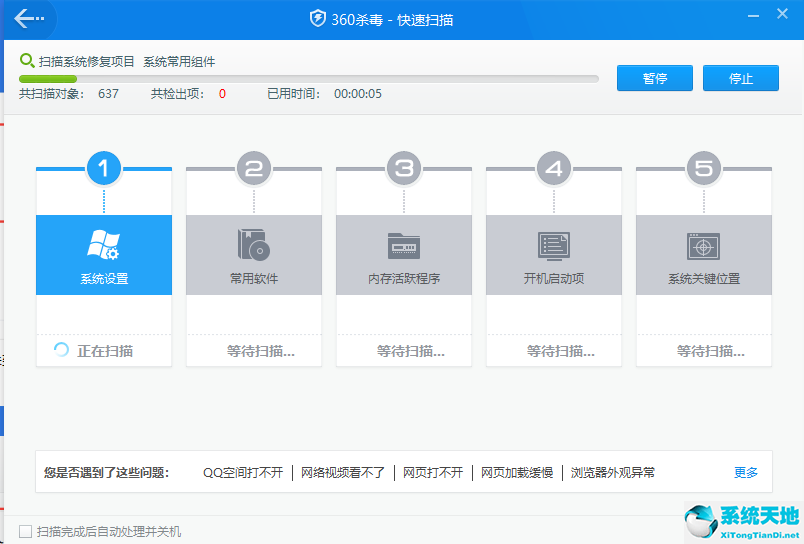Click the 360杀毒 - 快速扫描 title

[392, 19]
